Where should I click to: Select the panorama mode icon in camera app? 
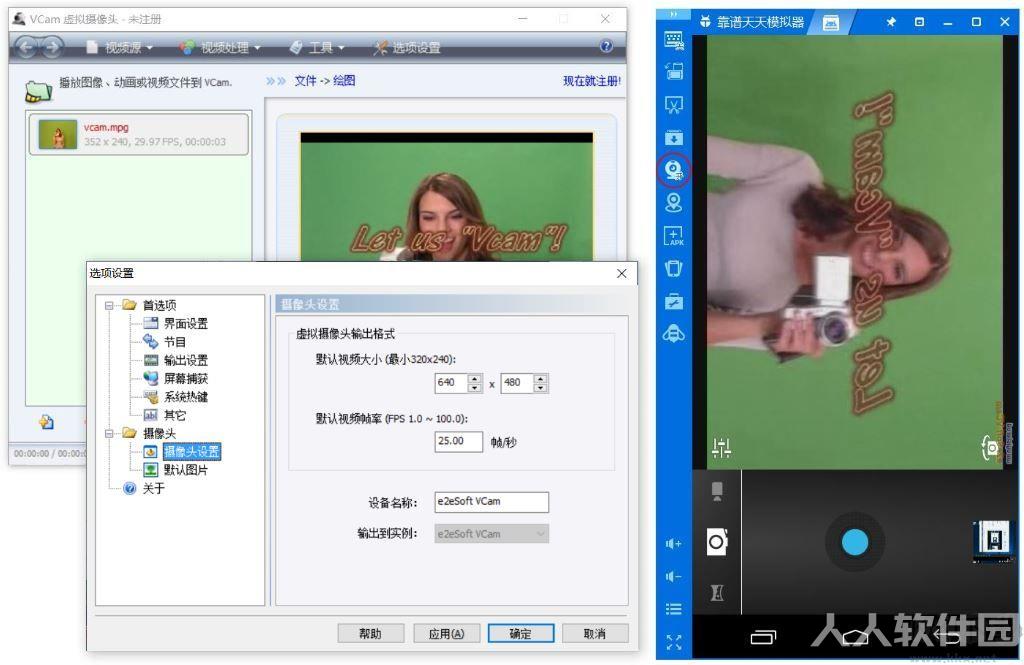[717, 592]
